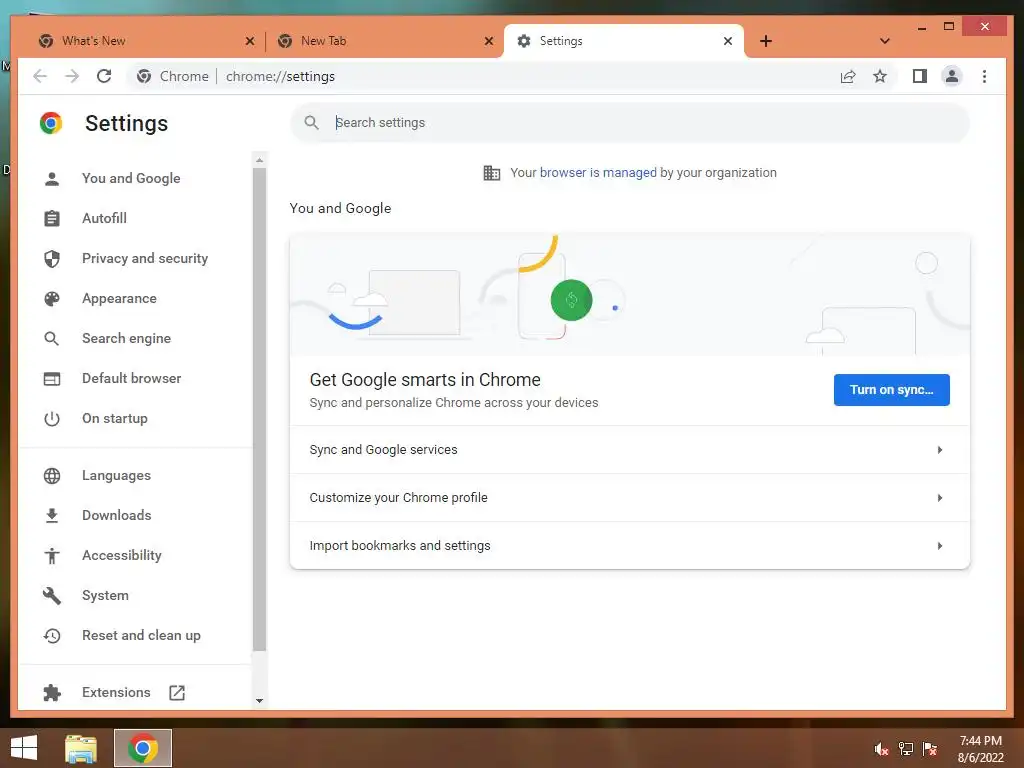1024x768 pixels.
Task: Open the side panel icon
Action: tap(920, 76)
